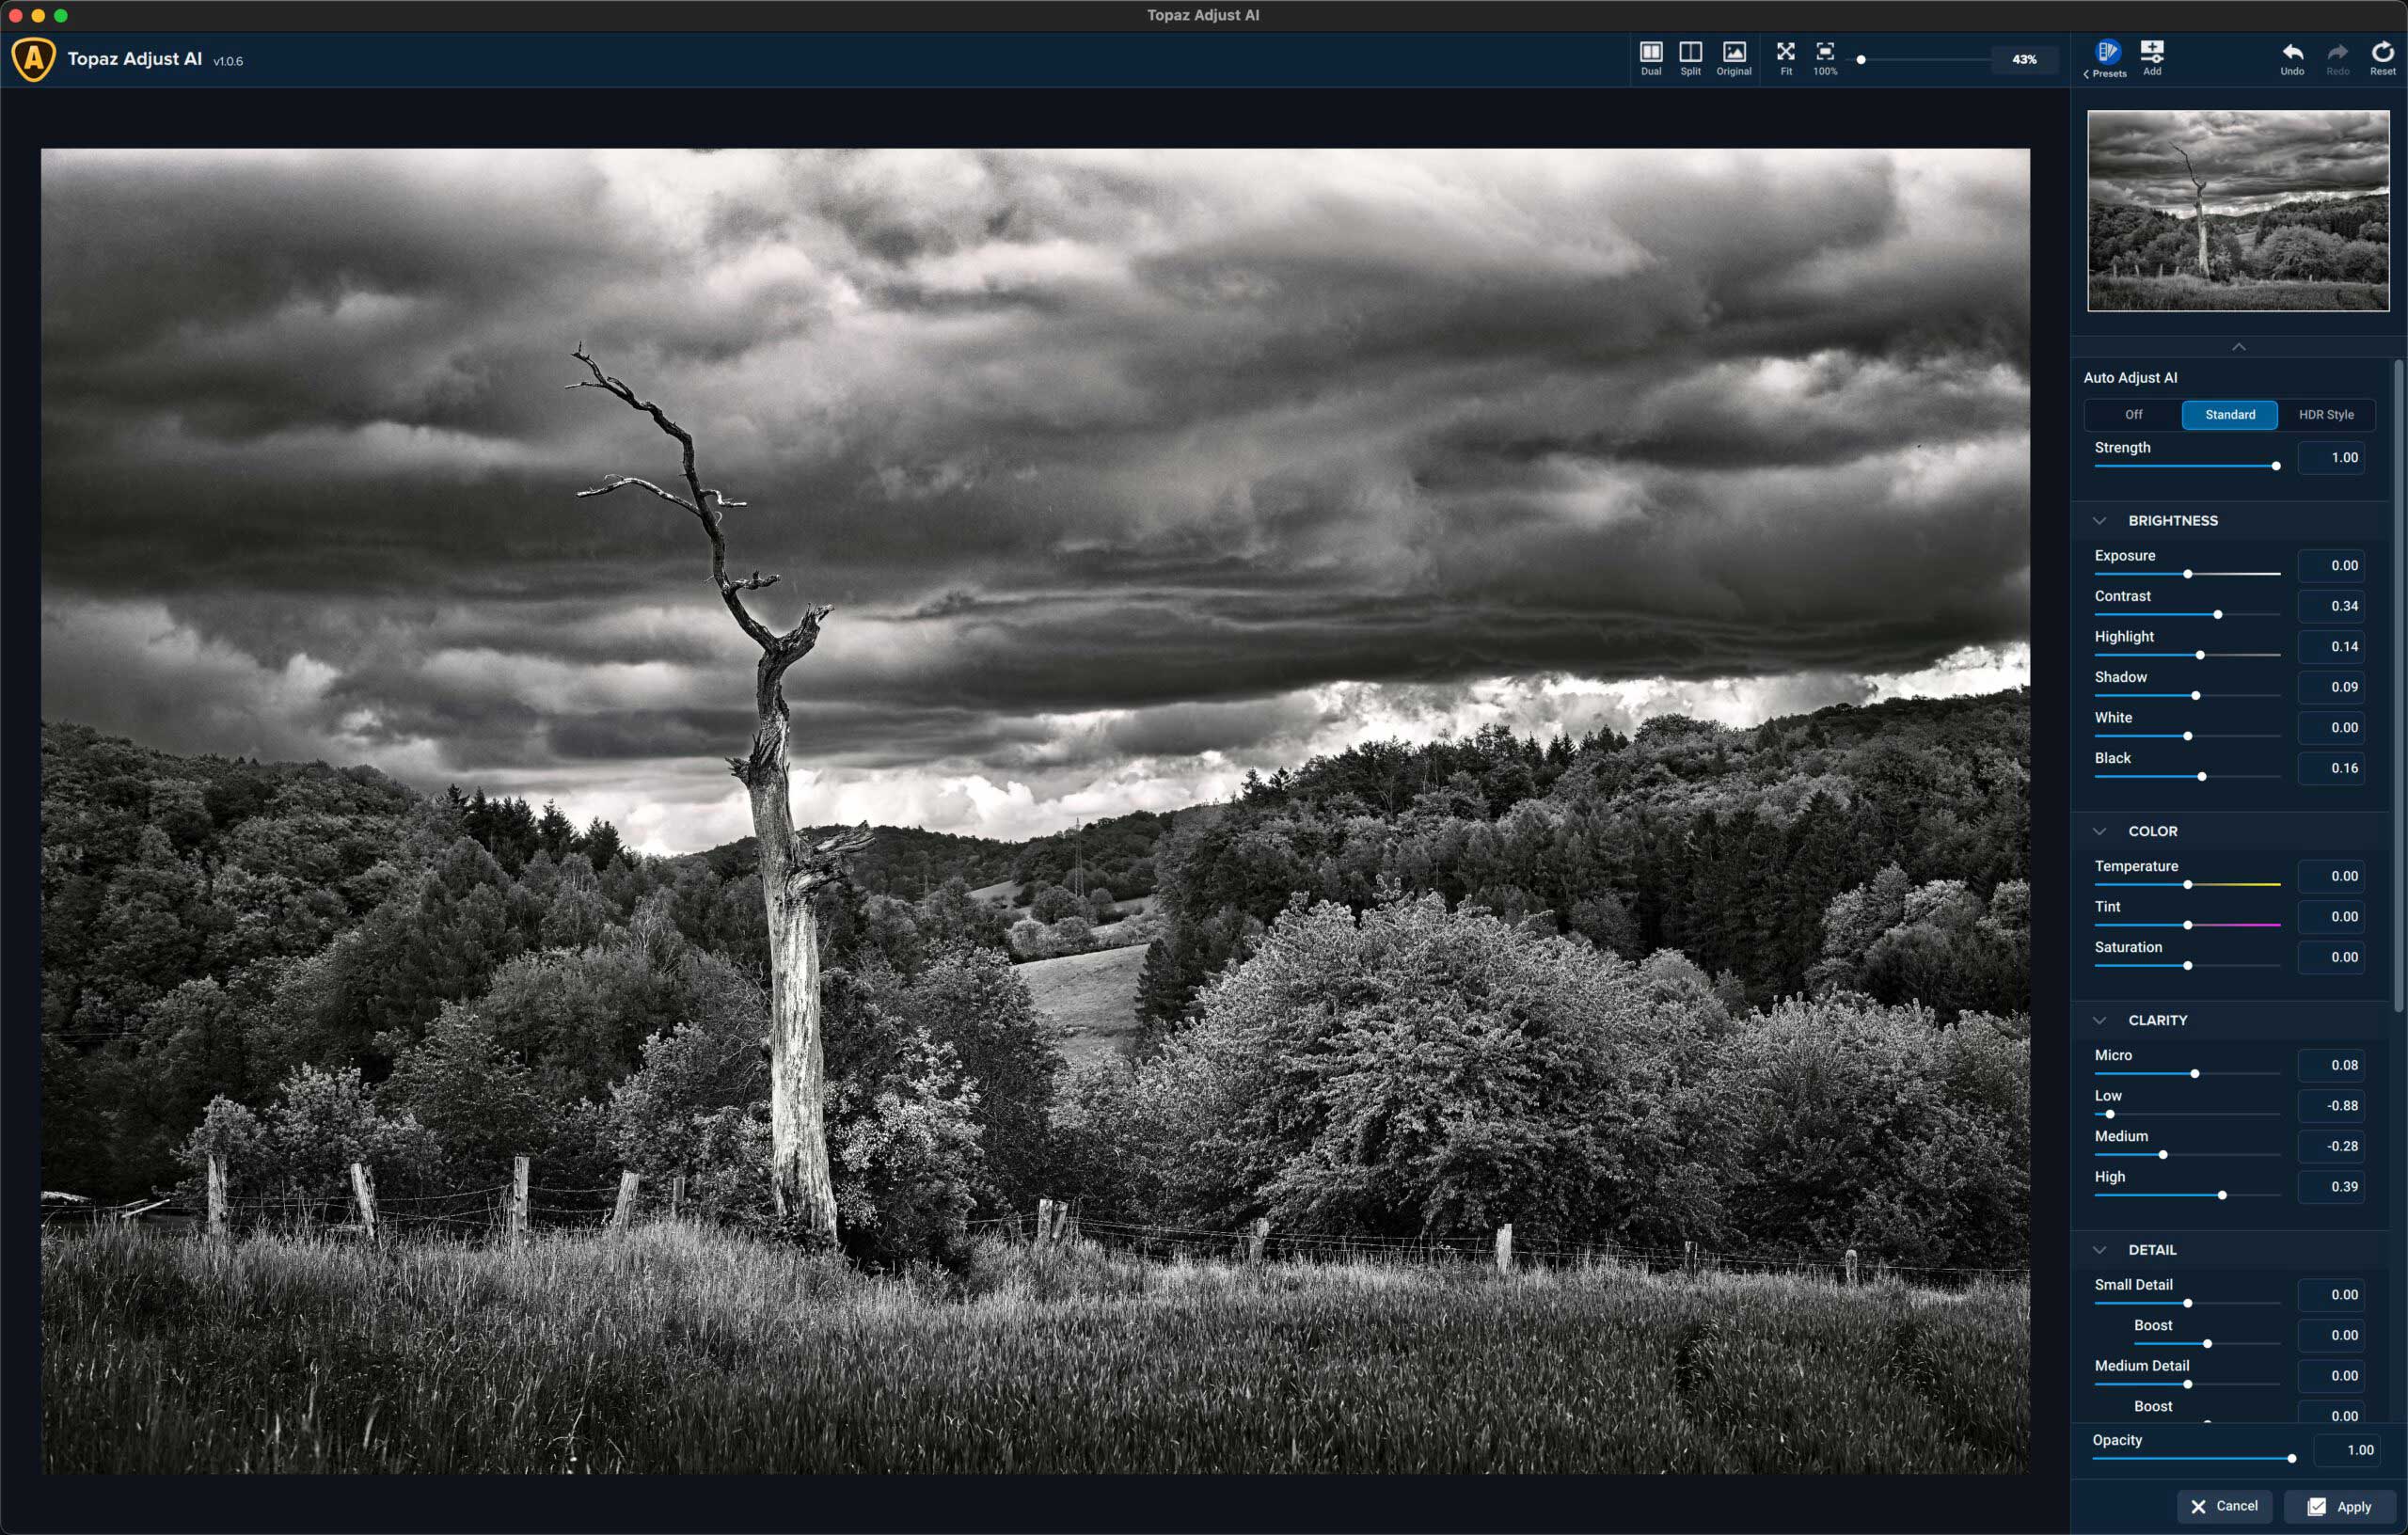Enable Split view icon
Screen dimensions: 2408x1535
click(x=1690, y=56)
